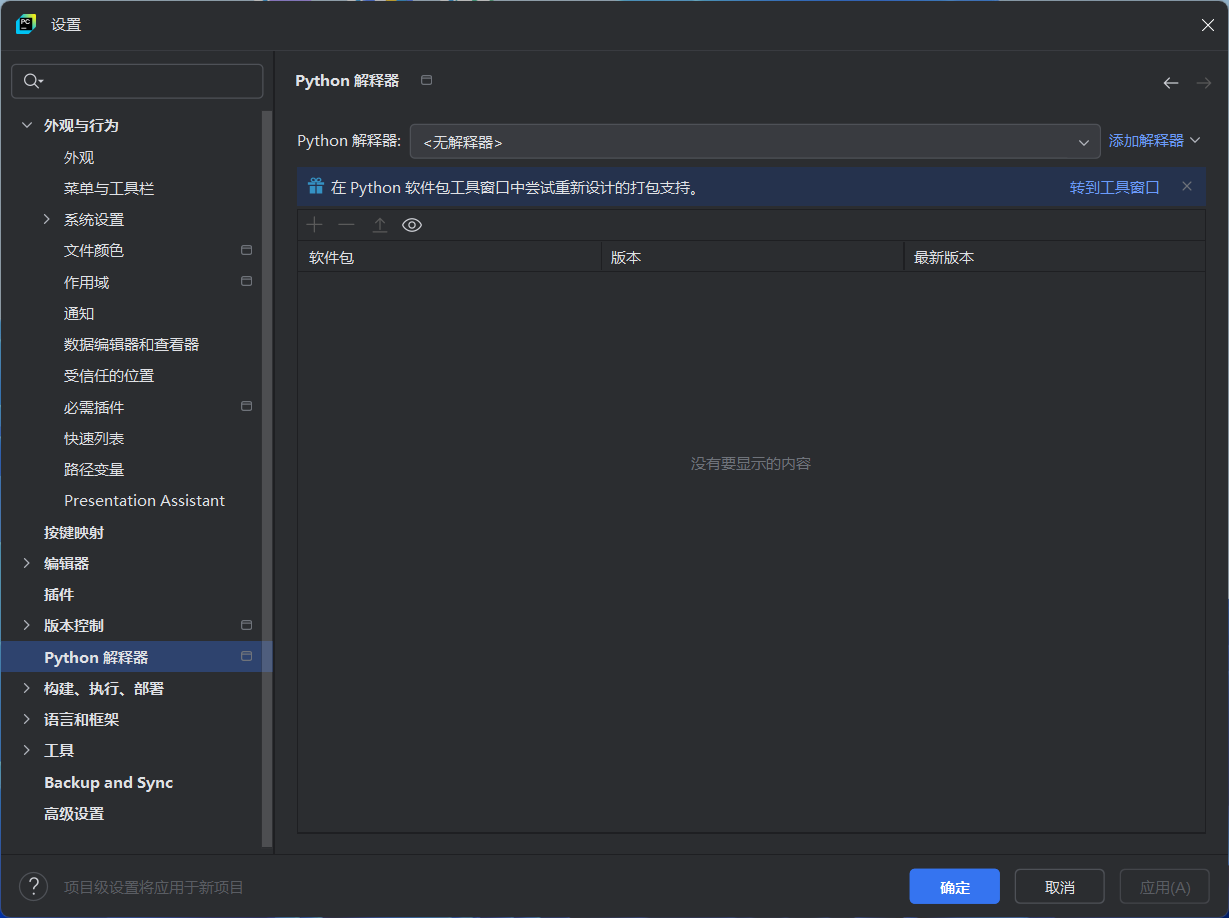Expand the 工具 section

(x=27, y=750)
